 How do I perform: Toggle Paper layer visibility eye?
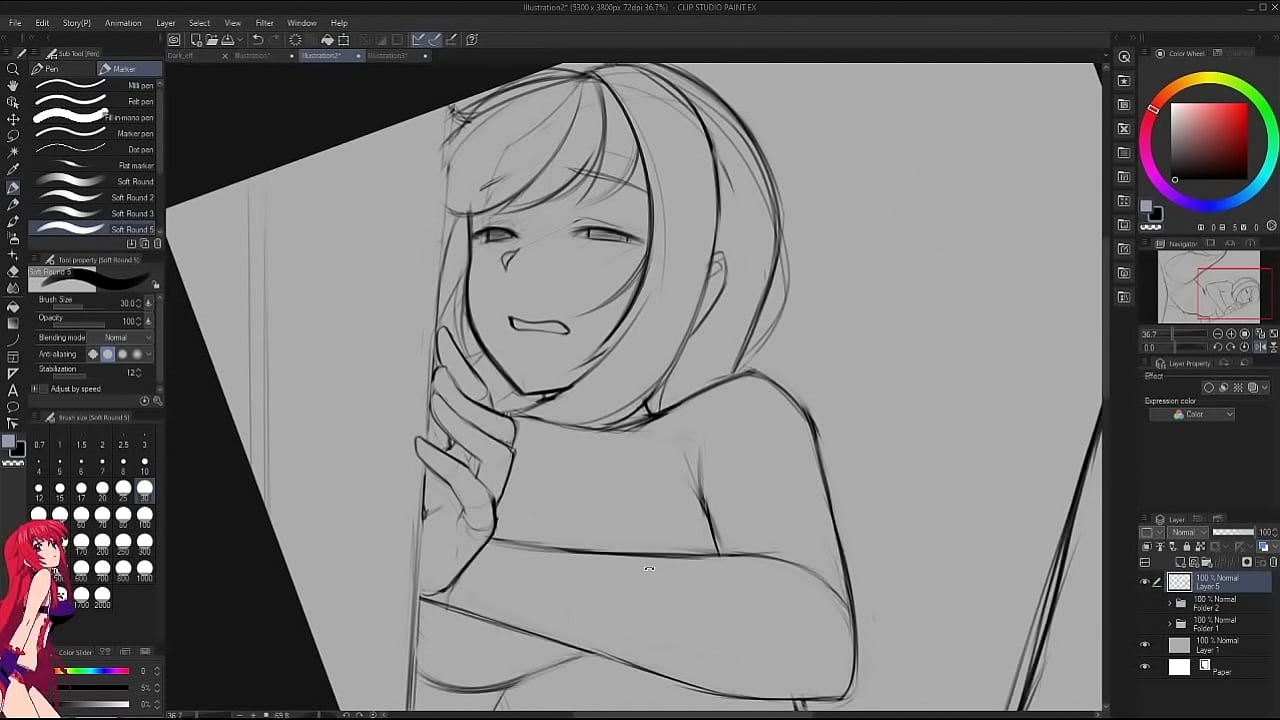pos(1145,667)
